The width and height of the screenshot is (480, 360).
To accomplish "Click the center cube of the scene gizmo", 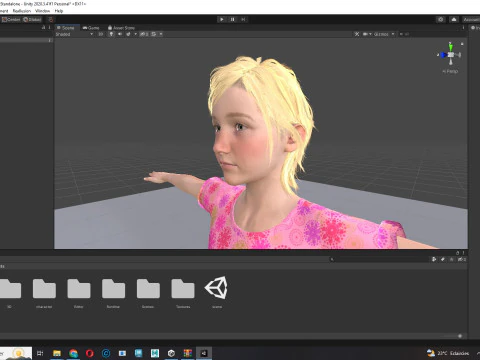I will pos(451,55).
